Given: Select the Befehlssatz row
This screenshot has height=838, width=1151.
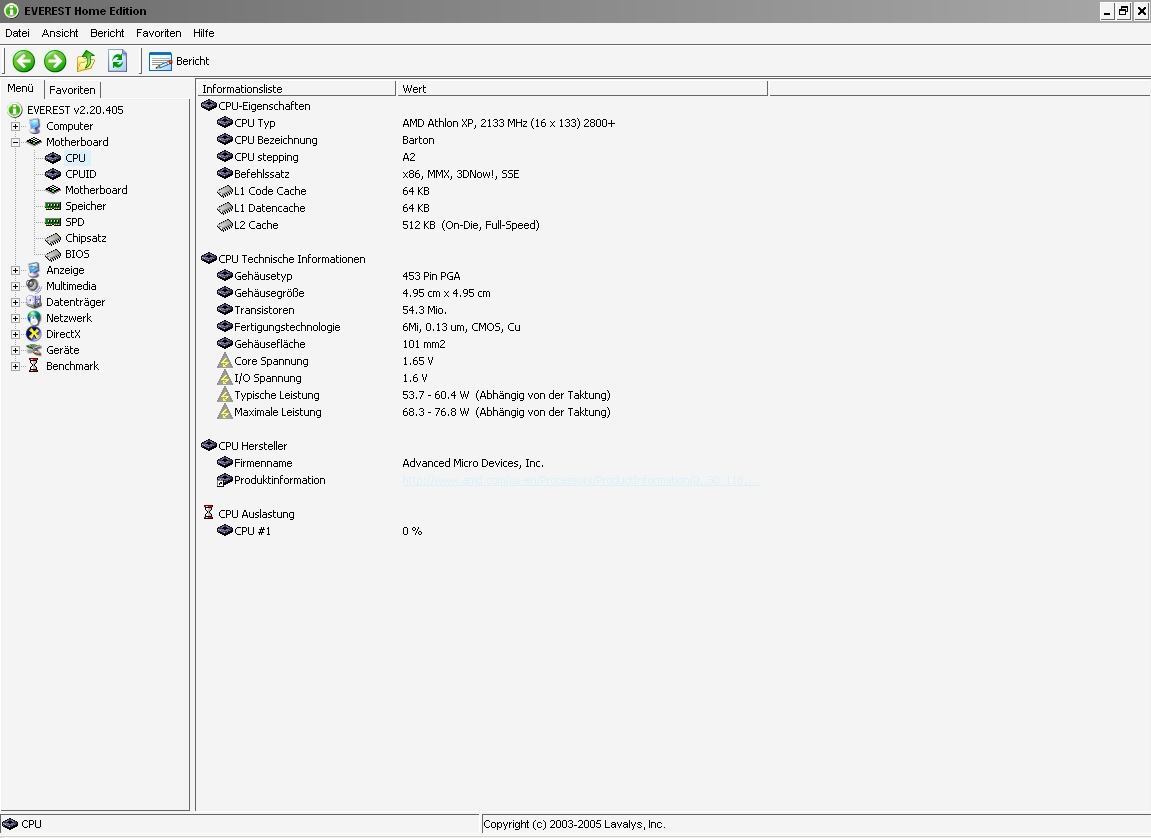Looking at the screenshot, I should pos(482,174).
